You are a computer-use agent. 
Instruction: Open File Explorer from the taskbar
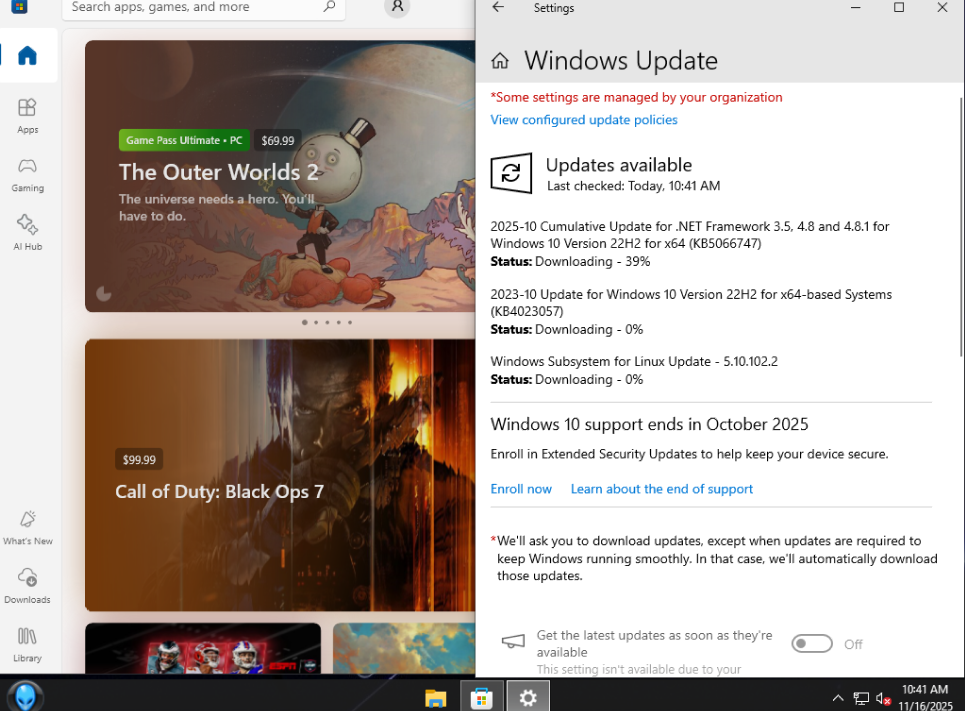435,697
